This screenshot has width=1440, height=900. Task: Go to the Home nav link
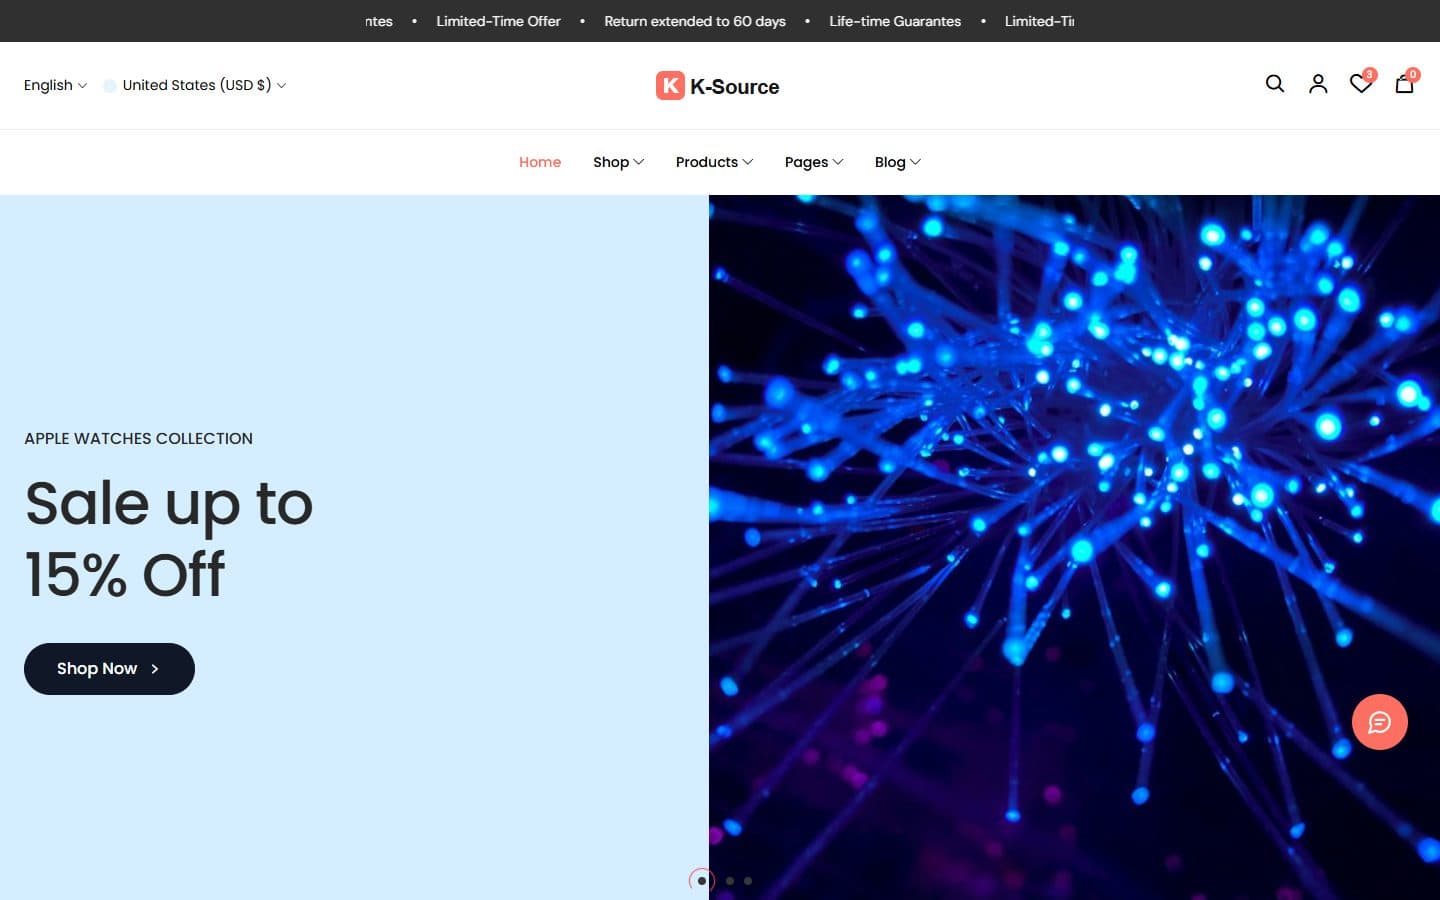540,162
